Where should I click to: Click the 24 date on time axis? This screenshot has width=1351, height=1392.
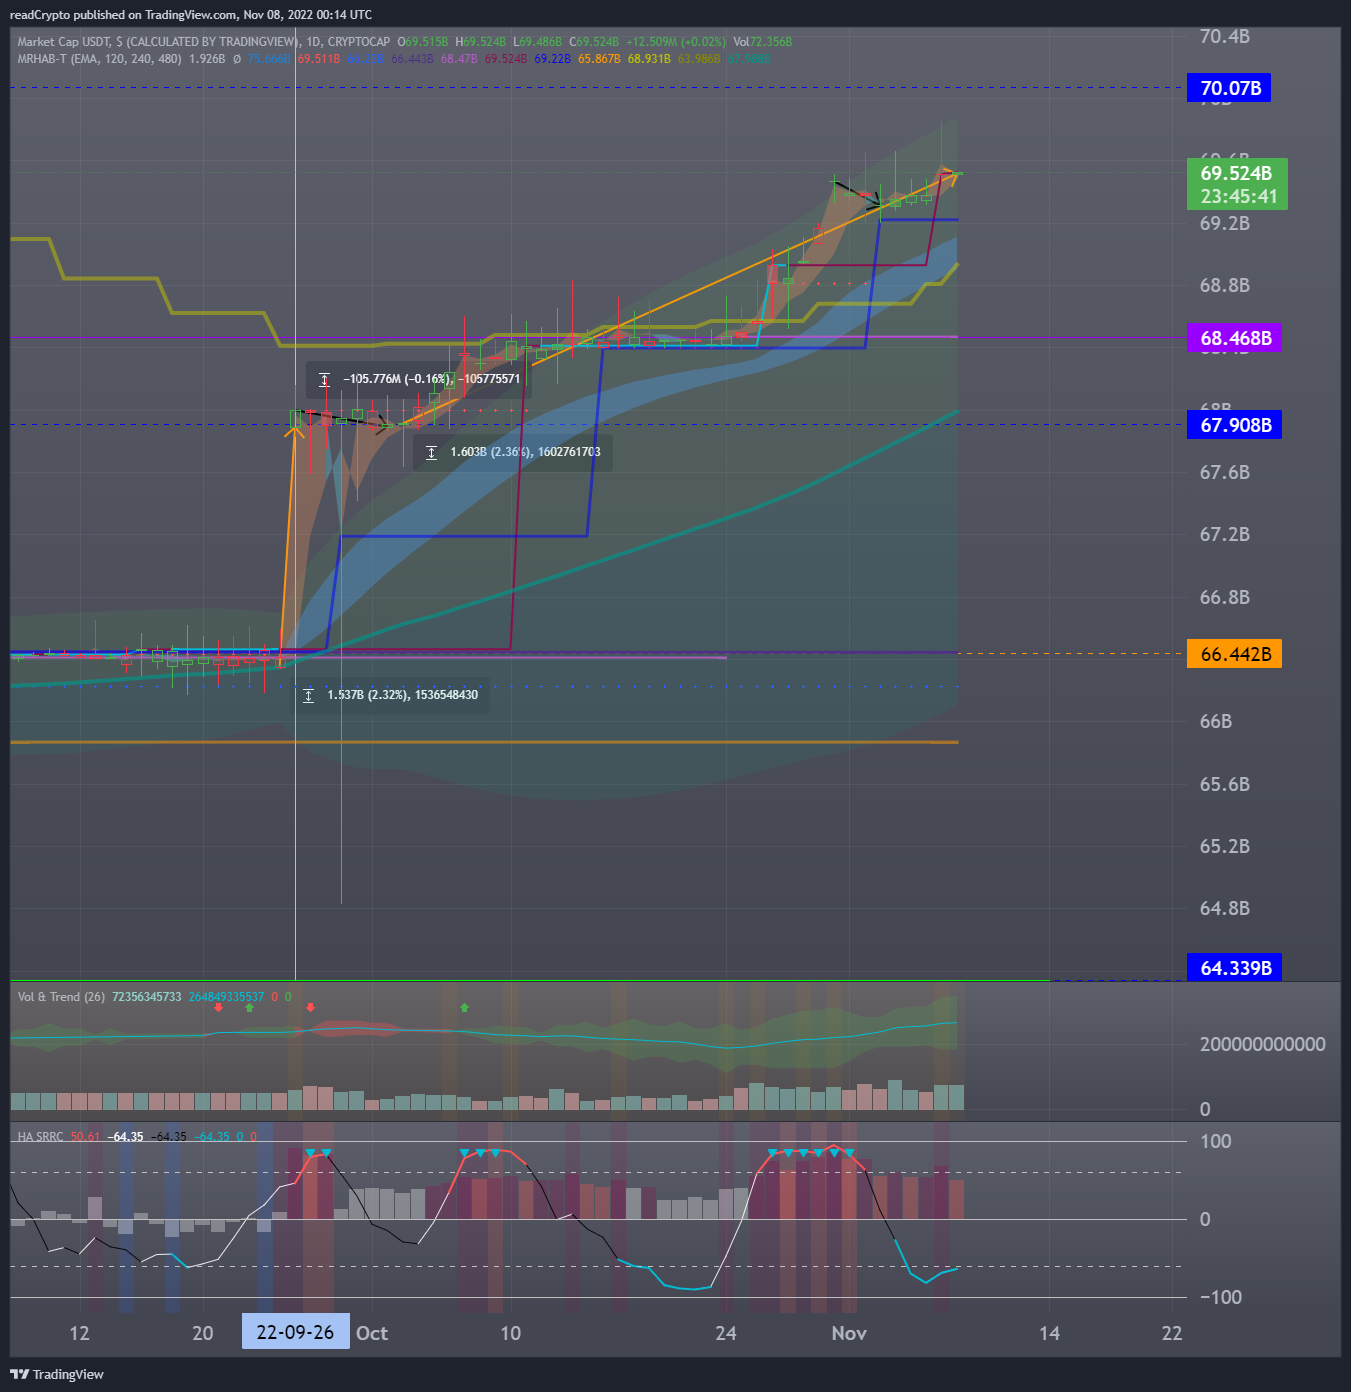click(726, 1333)
